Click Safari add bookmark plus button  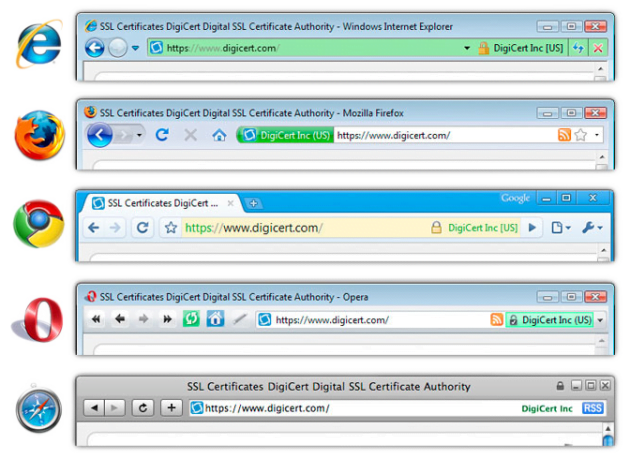[x=172, y=408]
